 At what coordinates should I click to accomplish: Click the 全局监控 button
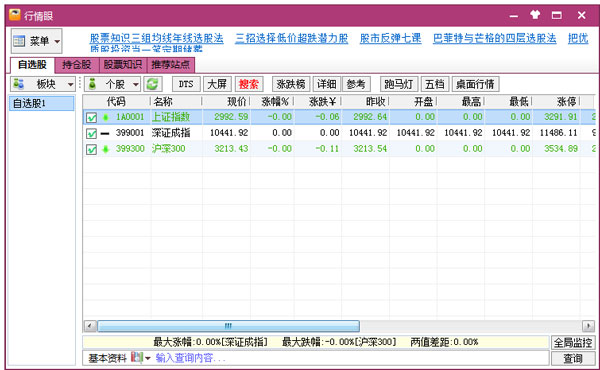(x=573, y=342)
